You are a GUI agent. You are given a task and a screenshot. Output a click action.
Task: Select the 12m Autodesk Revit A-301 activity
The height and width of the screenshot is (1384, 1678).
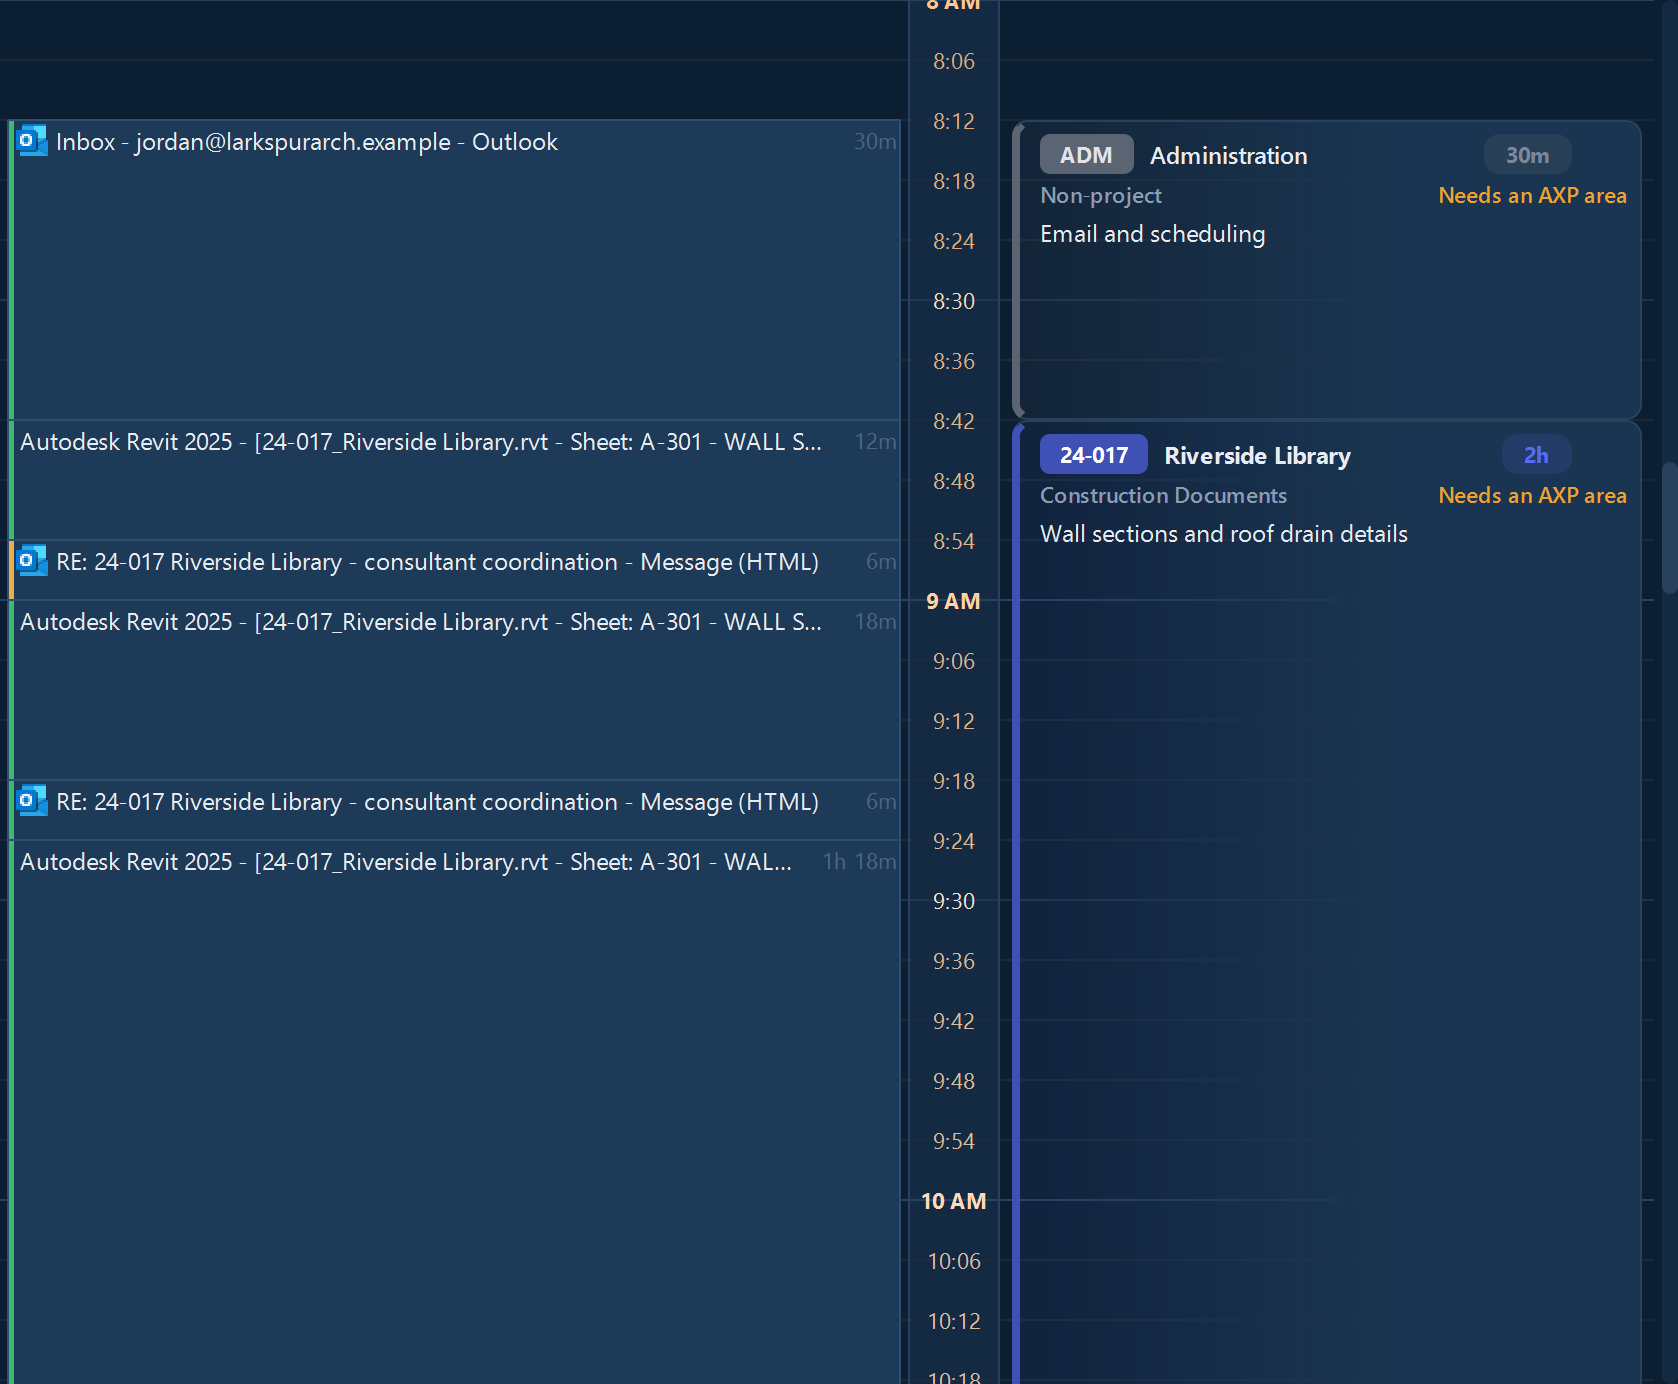click(455, 480)
